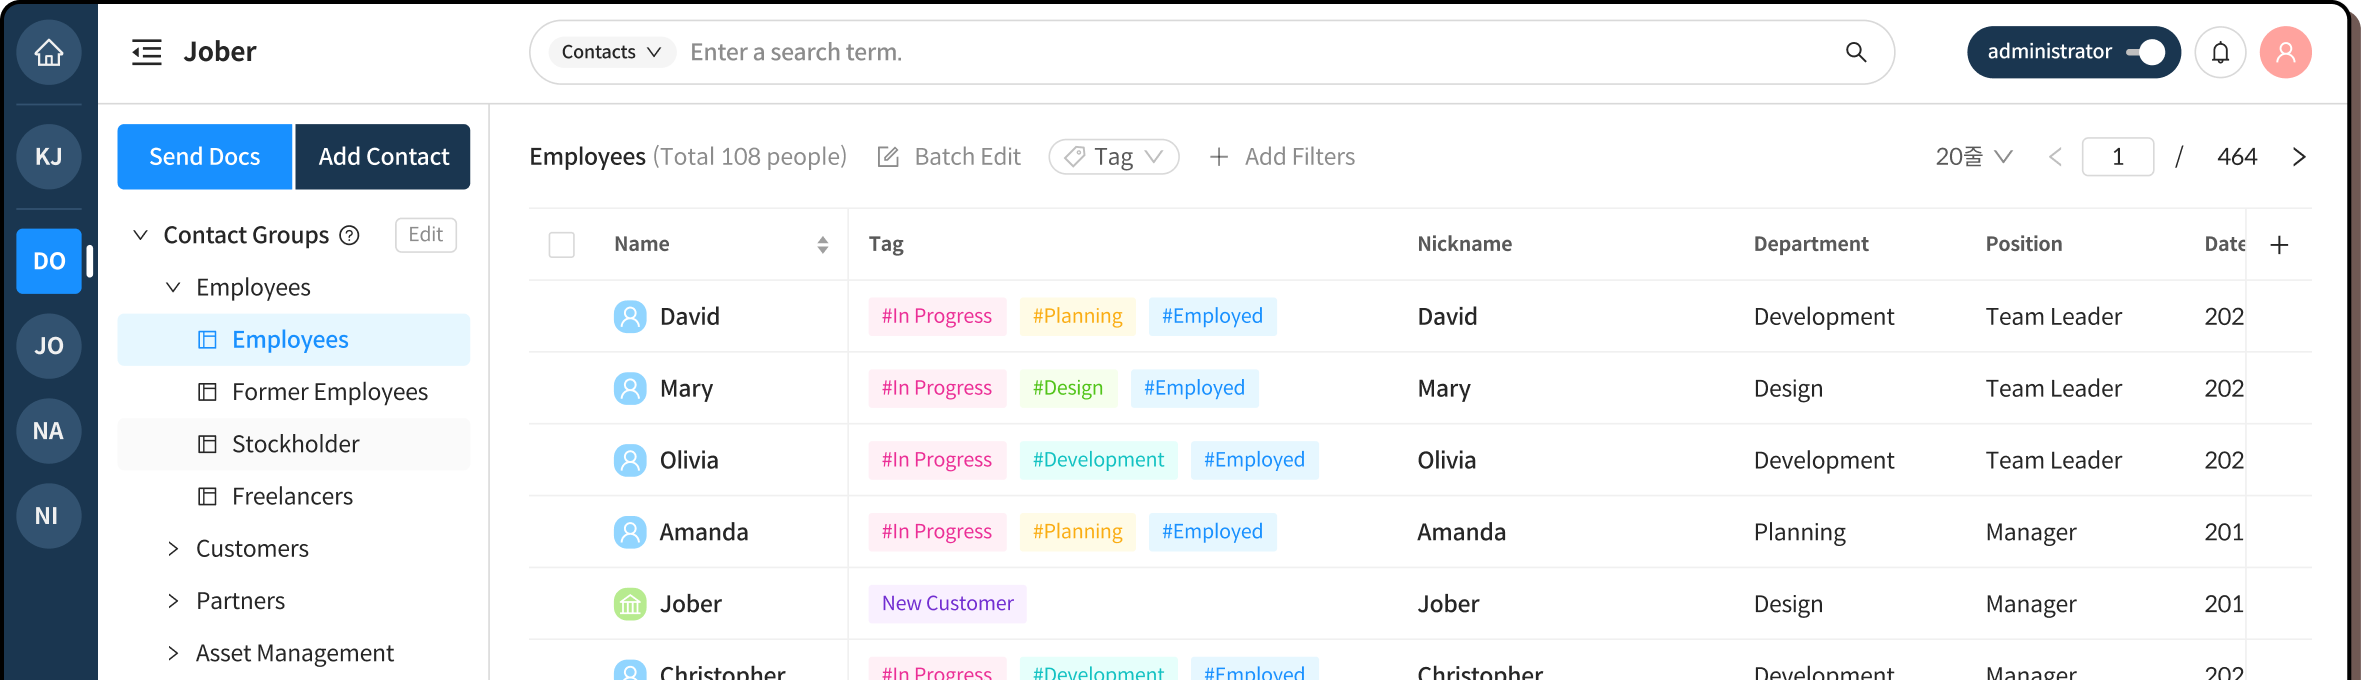Click the Send Docs button

205,157
